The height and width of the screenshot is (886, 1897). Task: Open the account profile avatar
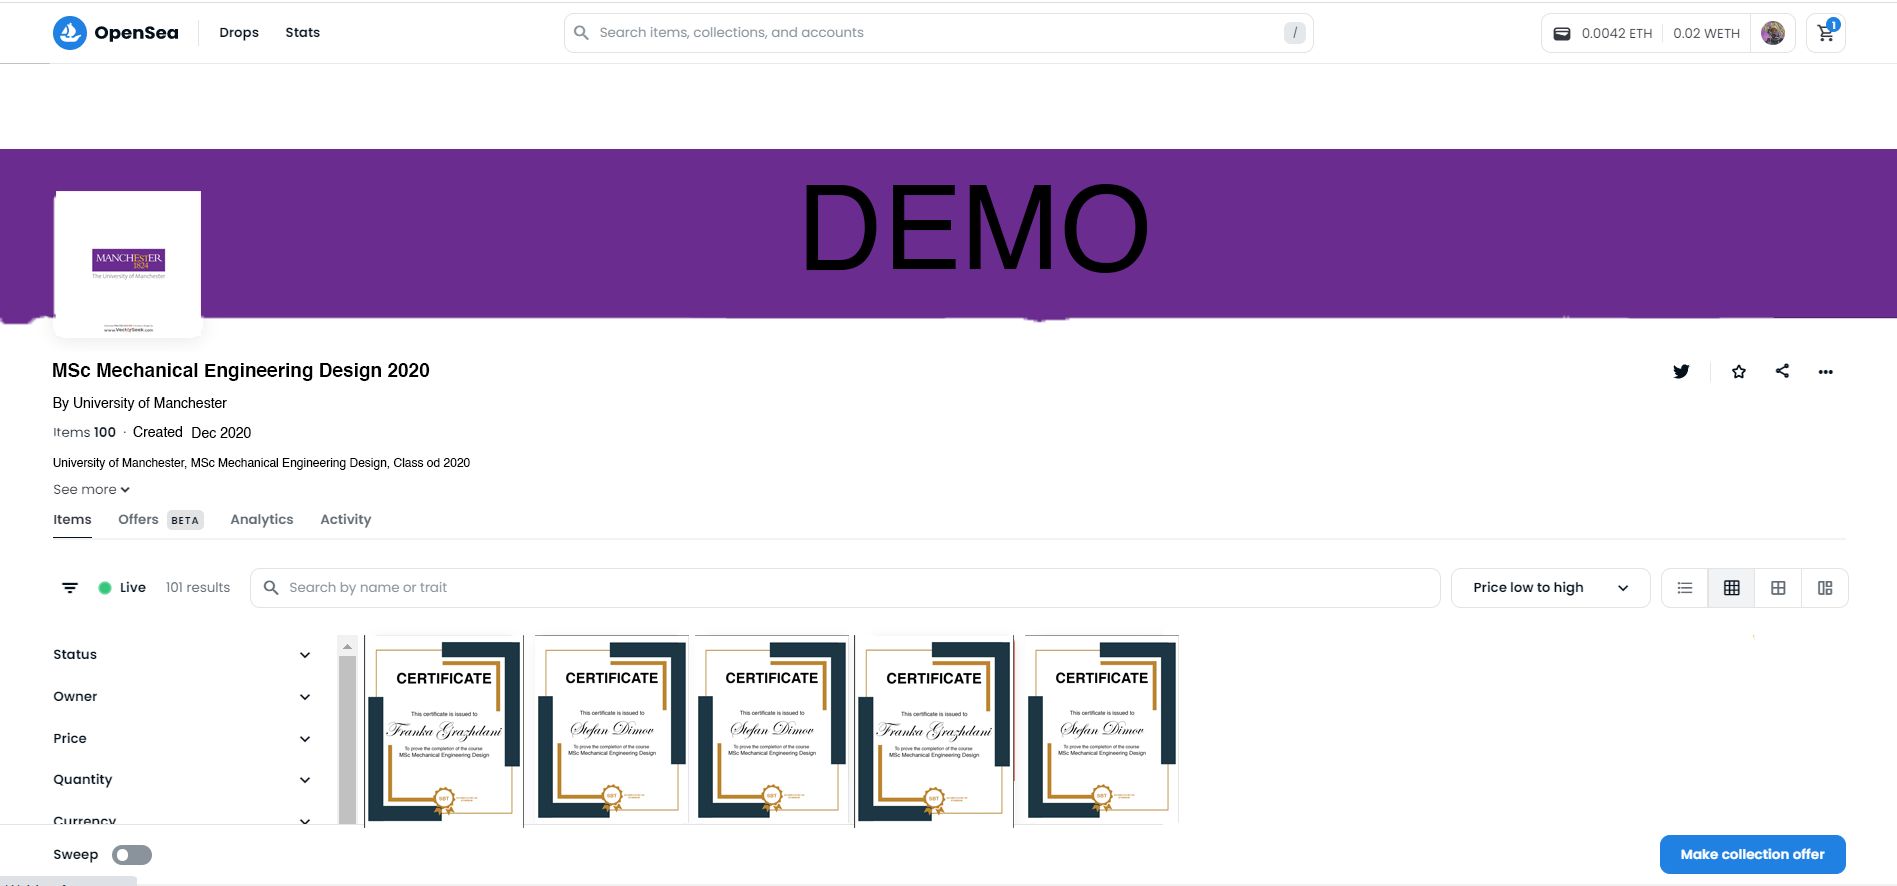(x=1773, y=33)
